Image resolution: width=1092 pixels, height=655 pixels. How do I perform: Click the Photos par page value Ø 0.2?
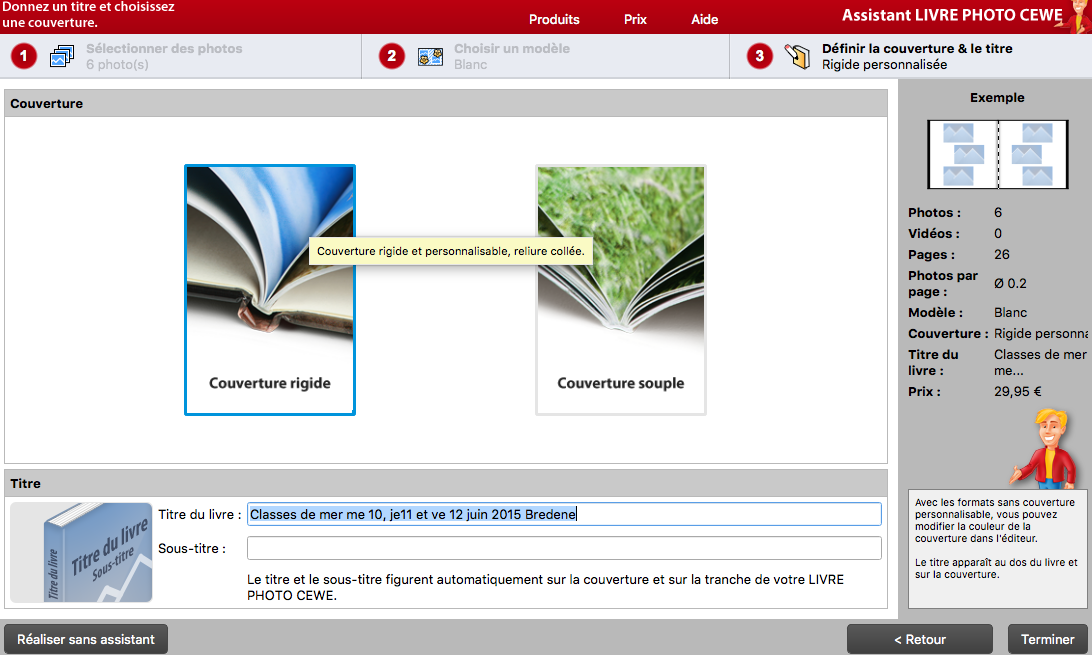click(1010, 283)
